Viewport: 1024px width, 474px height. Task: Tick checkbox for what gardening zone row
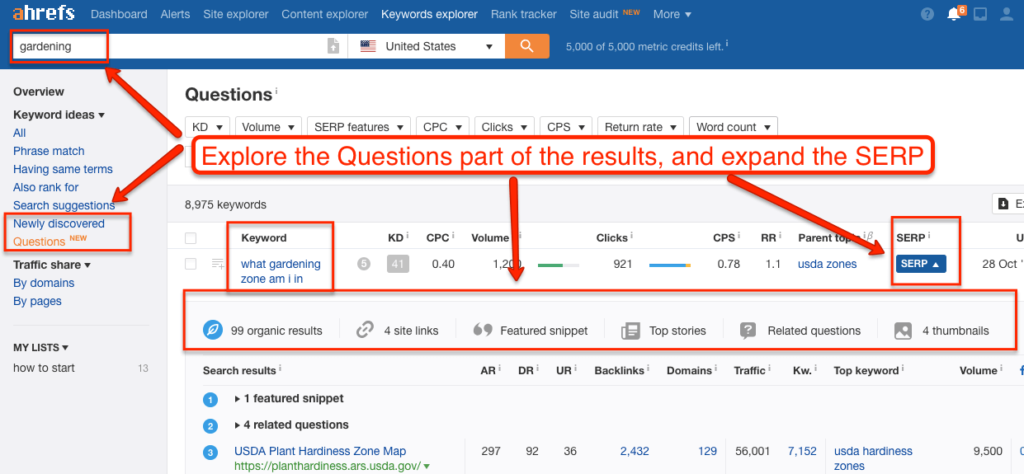tap(191, 264)
